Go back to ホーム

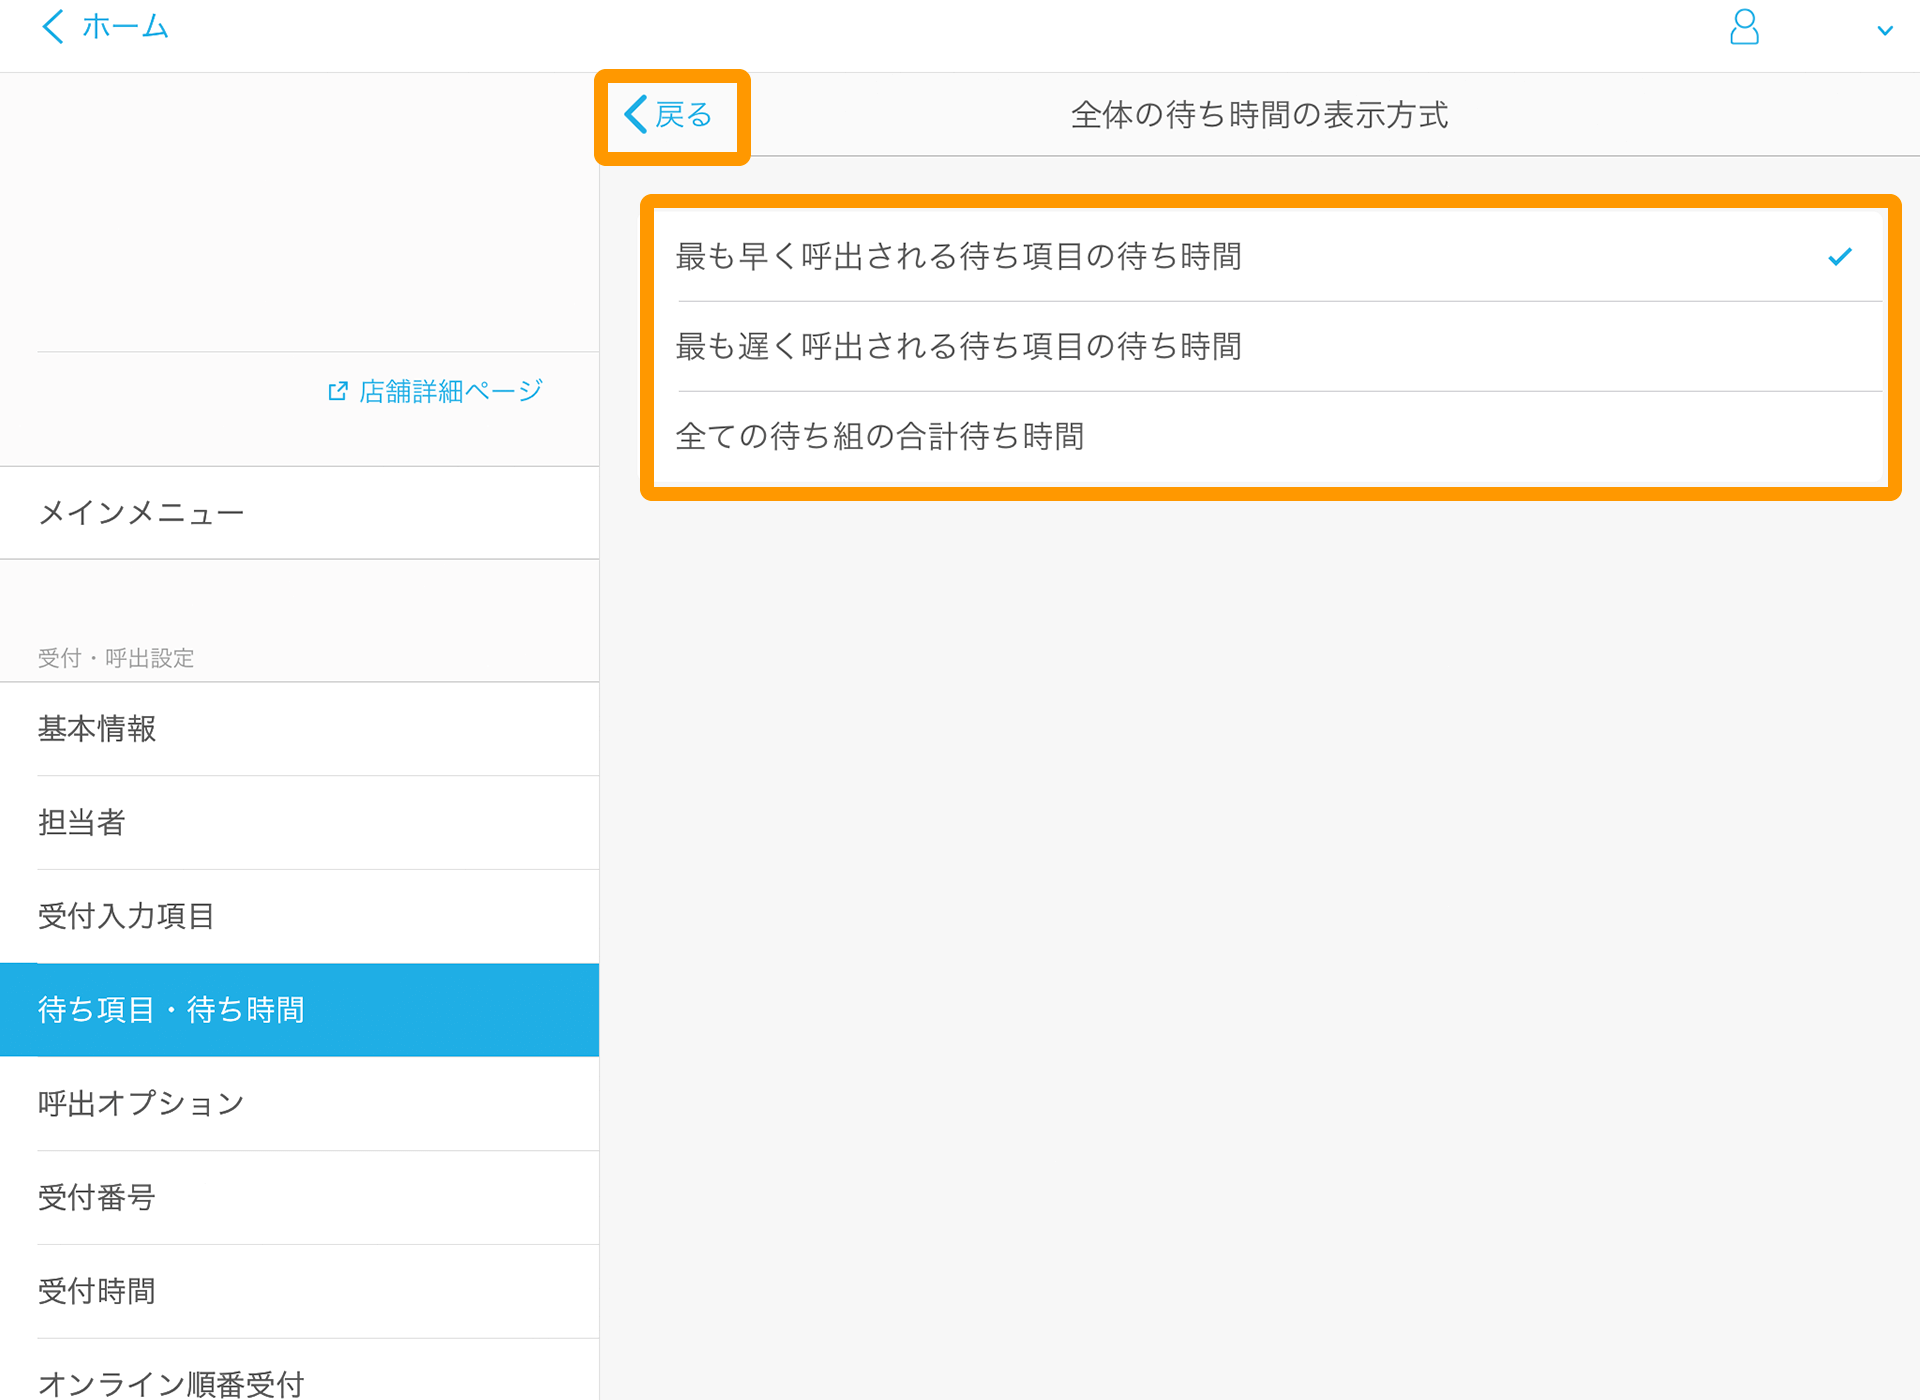pyautogui.click(x=105, y=26)
